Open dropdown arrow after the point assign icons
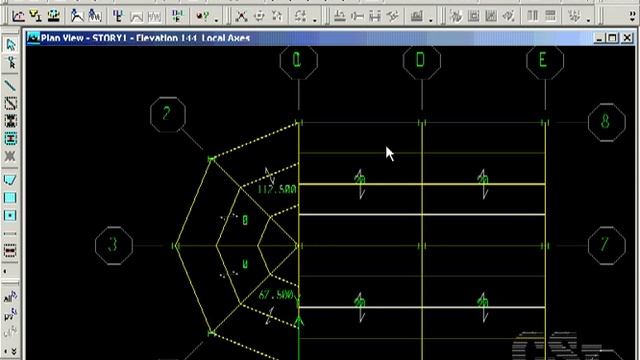The height and width of the screenshot is (360, 640). 315,19
